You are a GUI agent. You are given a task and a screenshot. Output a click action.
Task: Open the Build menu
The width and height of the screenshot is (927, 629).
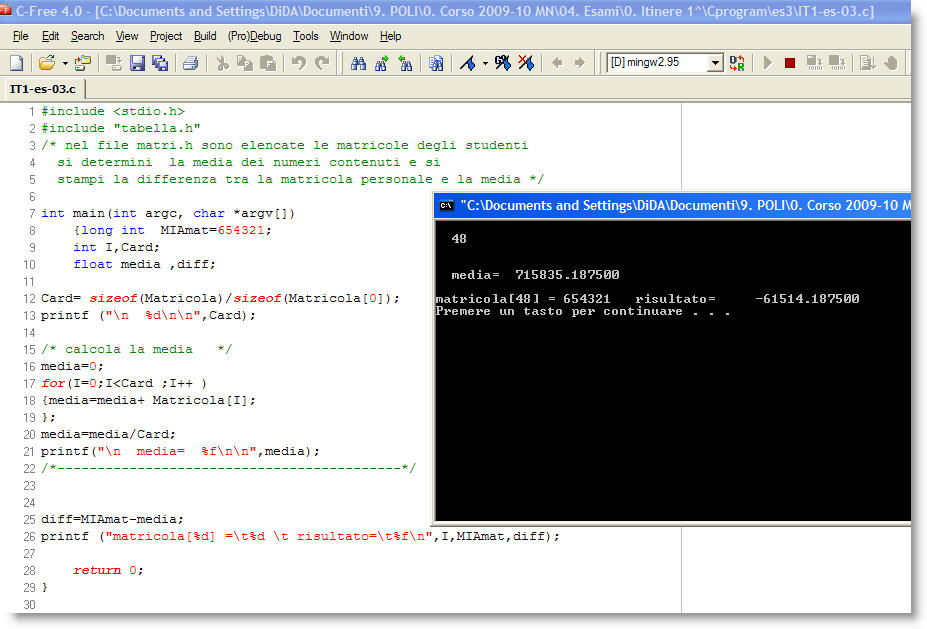(205, 36)
